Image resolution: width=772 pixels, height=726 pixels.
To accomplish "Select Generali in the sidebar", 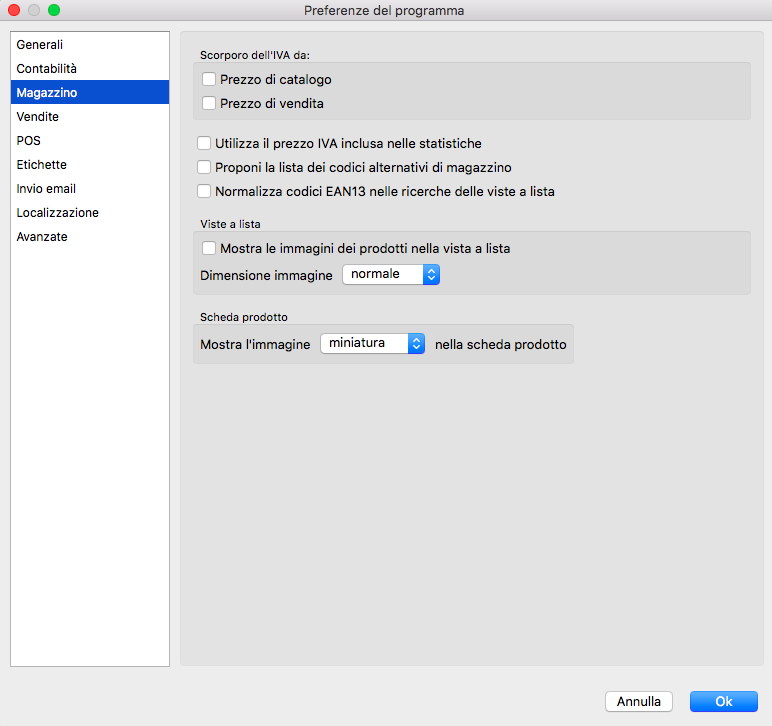I will (40, 45).
